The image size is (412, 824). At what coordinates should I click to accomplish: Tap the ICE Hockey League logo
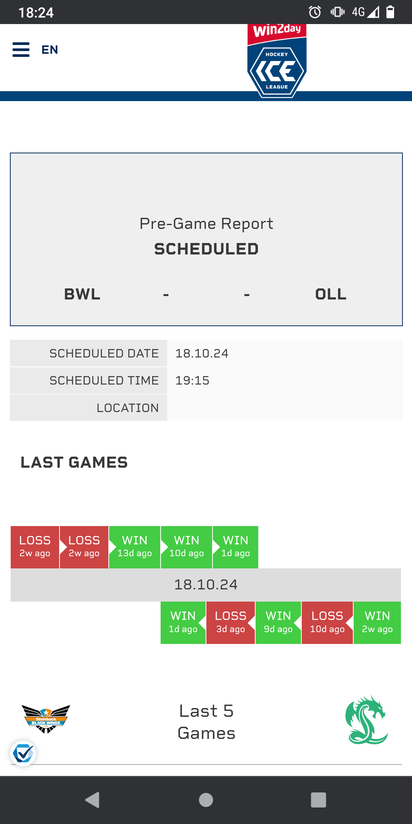tap(277, 61)
